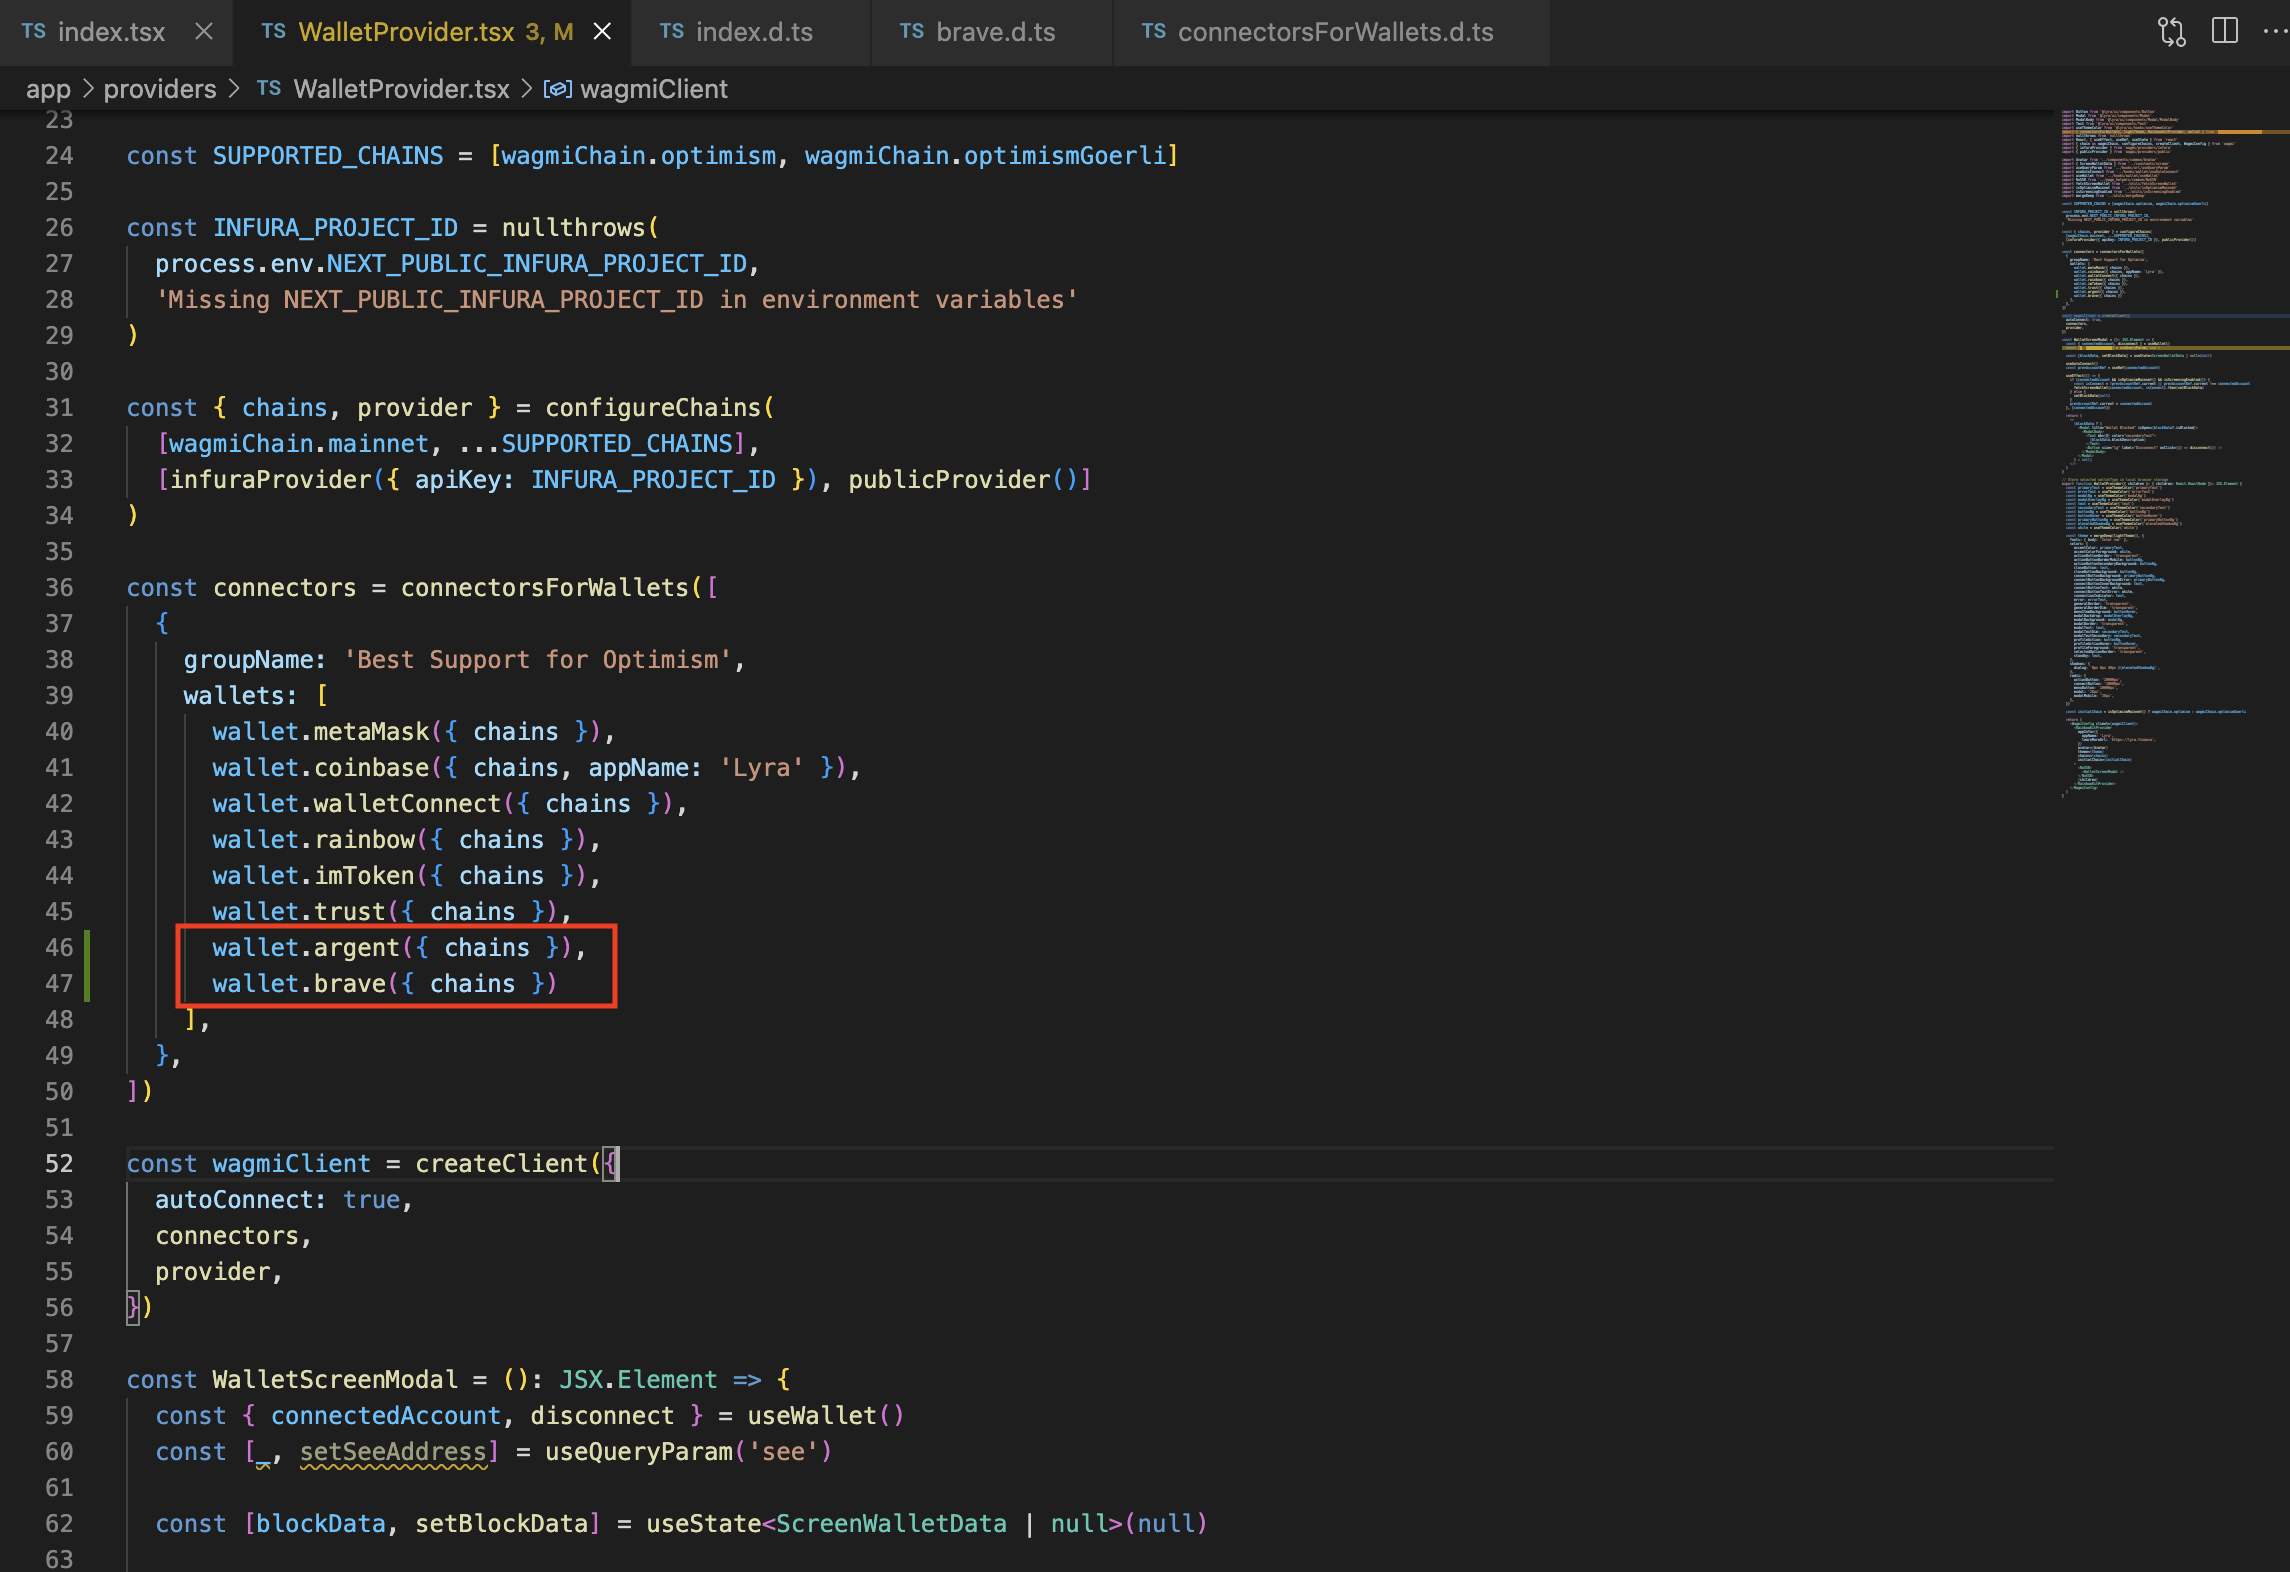Image resolution: width=2290 pixels, height=1572 pixels.
Task: Click the createClient function call
Action: pos(501,1164)
